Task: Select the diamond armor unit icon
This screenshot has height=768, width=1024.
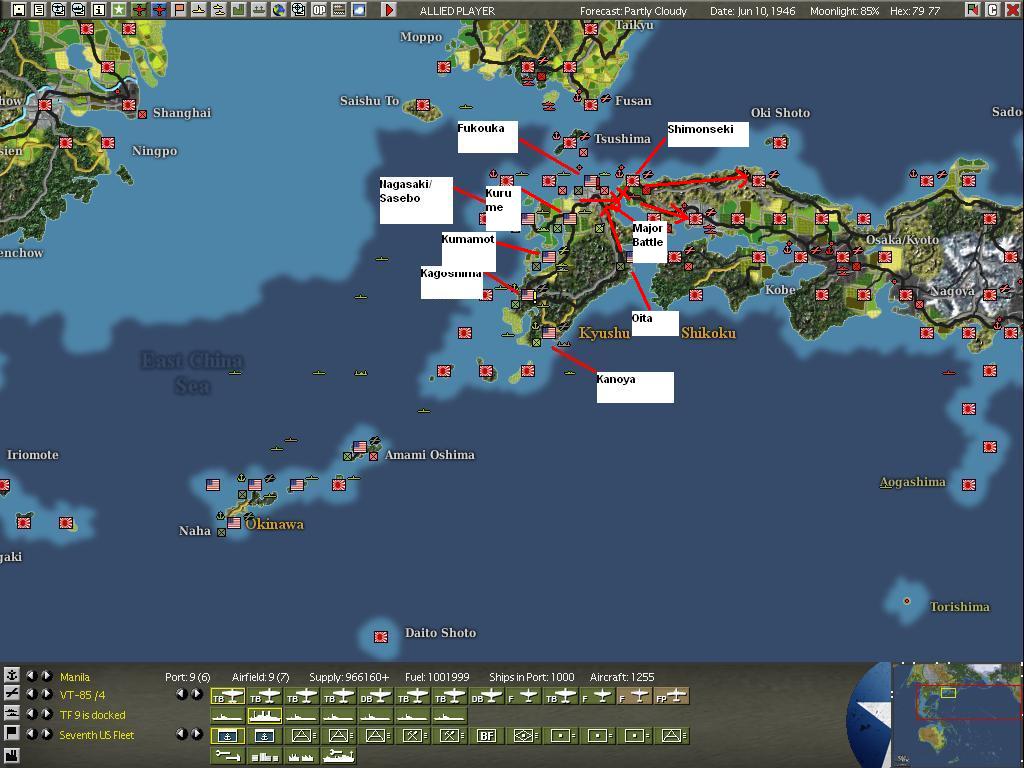Action: [x=524, y=736]
